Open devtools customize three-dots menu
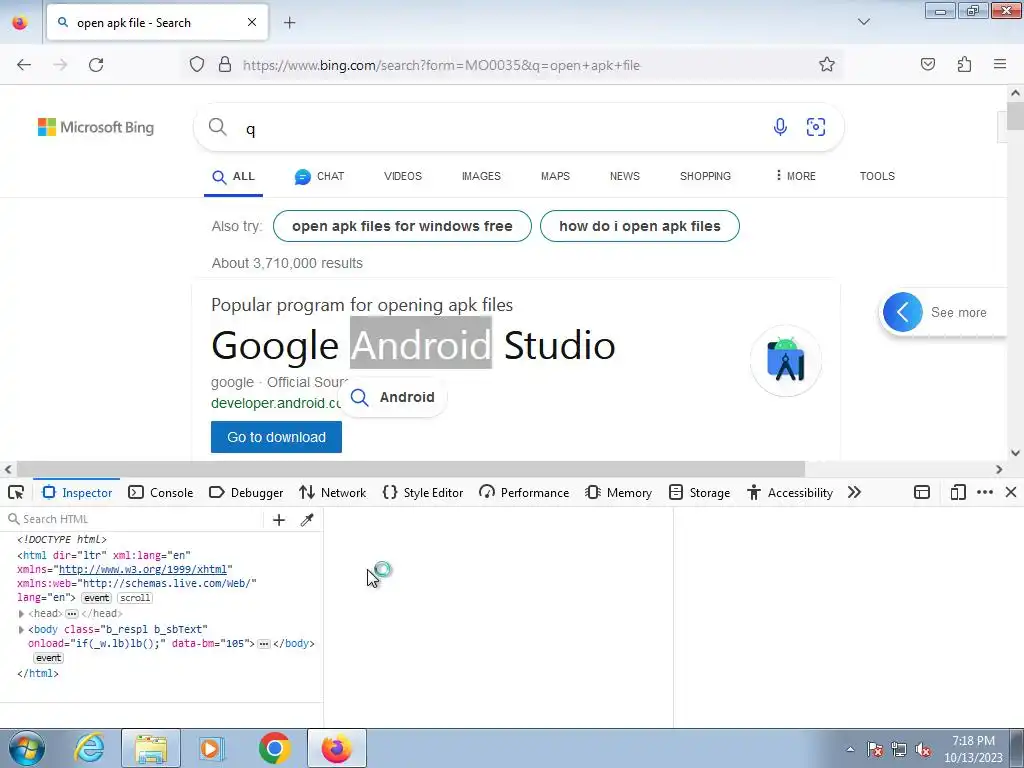The width and height of the screenshot is (1024, 768). (985, 492)
